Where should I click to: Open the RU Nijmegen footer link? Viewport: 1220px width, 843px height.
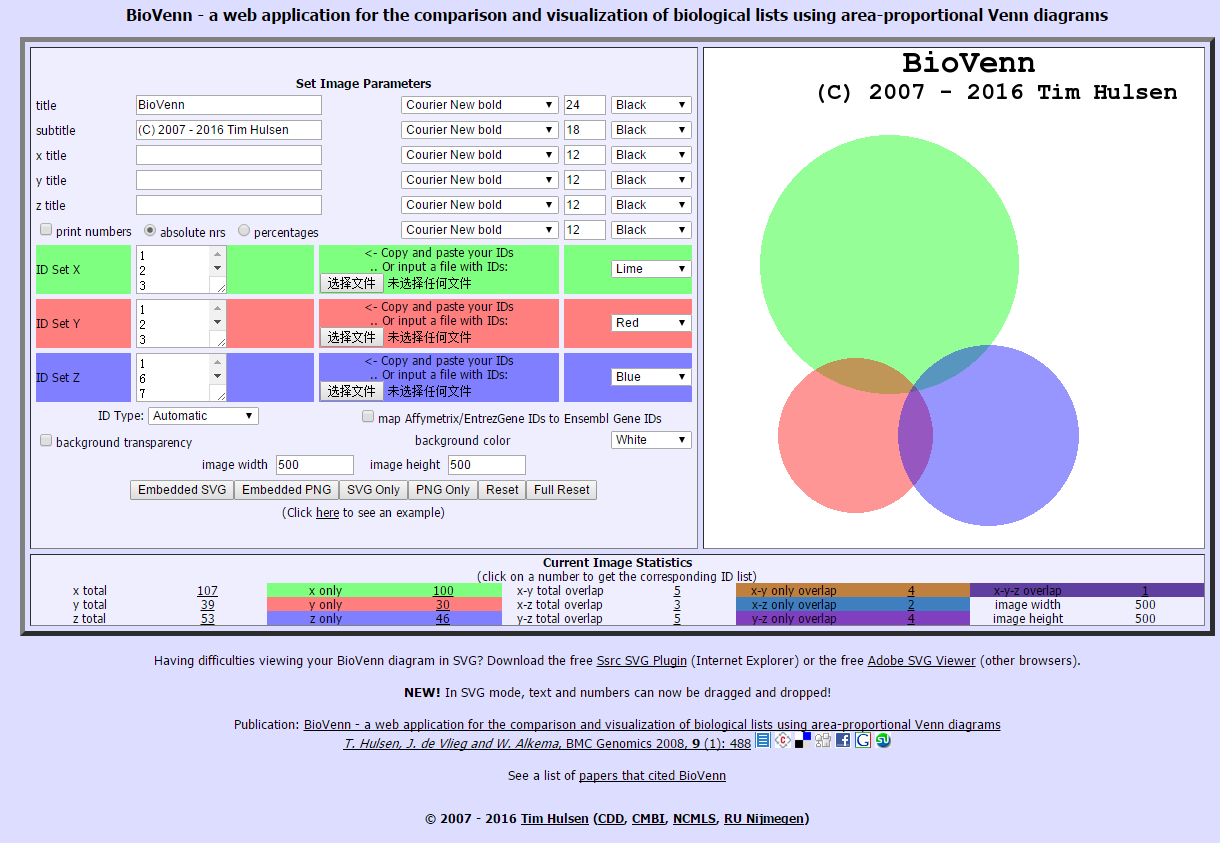click(x=764, y=819)
